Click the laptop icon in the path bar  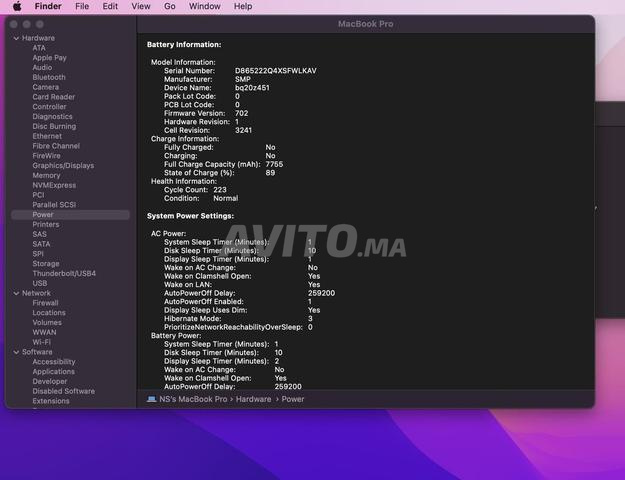[151, 399]
